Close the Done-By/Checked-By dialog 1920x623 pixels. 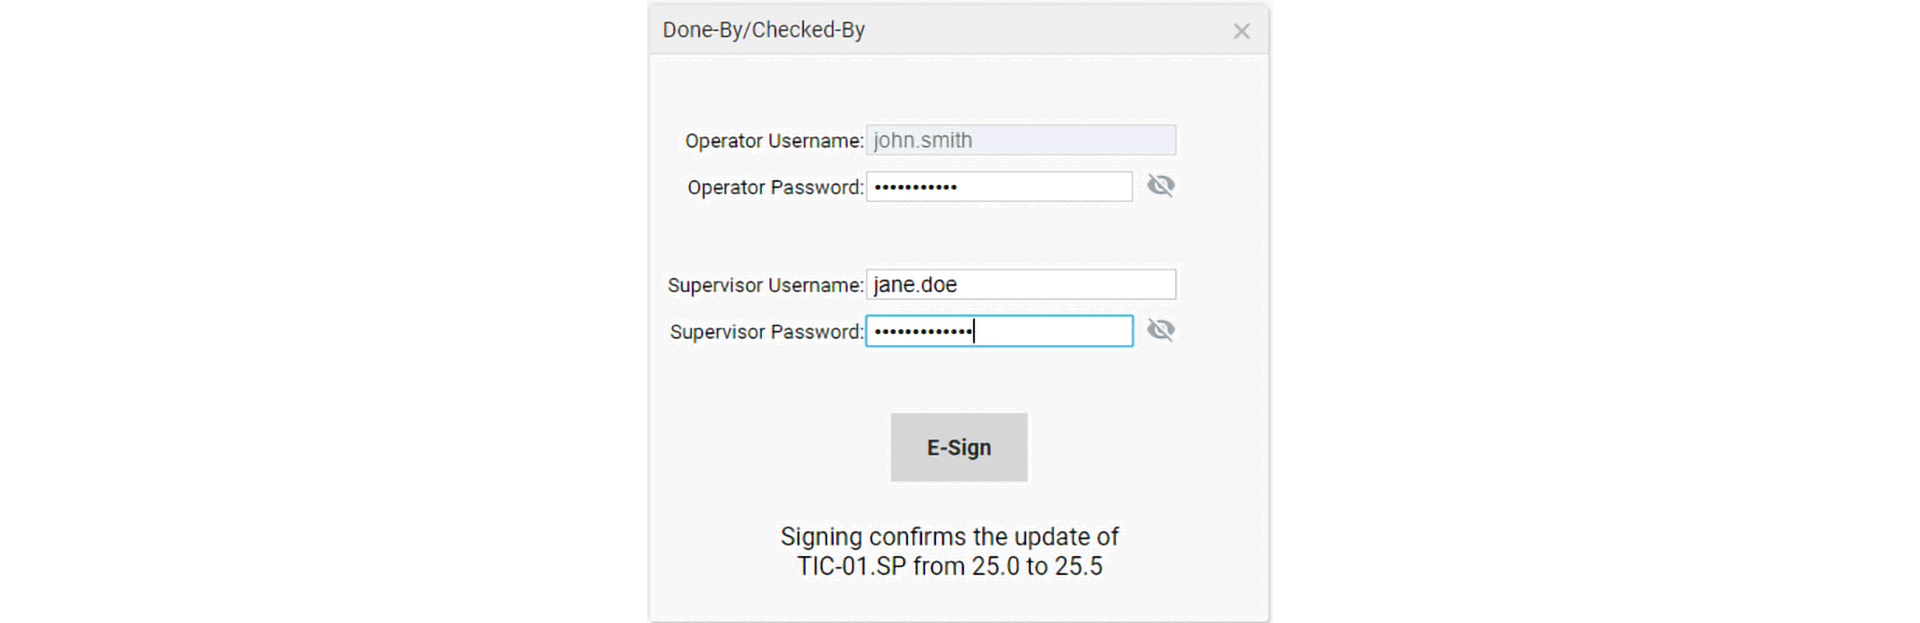(1241, 31)
